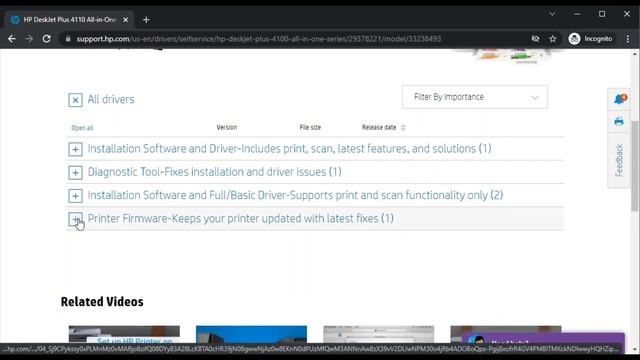Click the Release date column header
This screenshot has height=360, width=640.
379,127
